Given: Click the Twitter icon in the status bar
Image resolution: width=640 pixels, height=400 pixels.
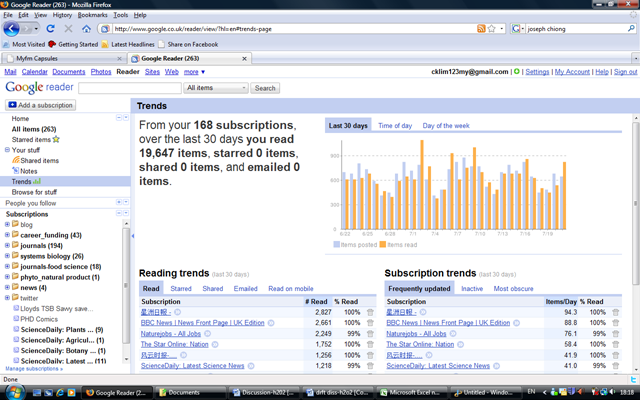Looking at the screenshot, I should tap(633, 380).
